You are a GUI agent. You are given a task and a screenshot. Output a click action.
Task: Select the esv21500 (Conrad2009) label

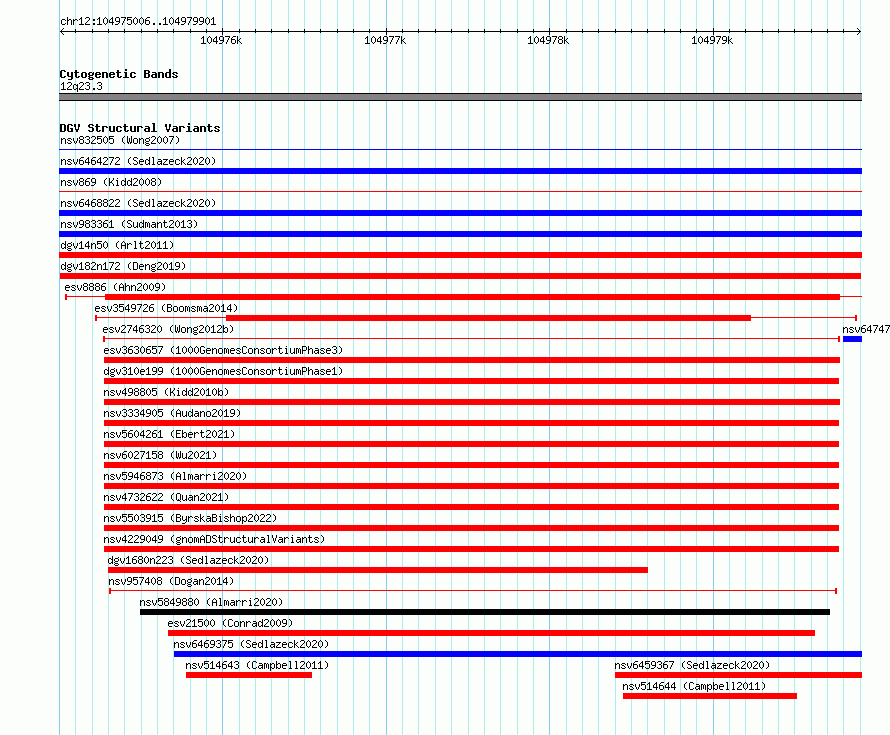coord(230,623)
